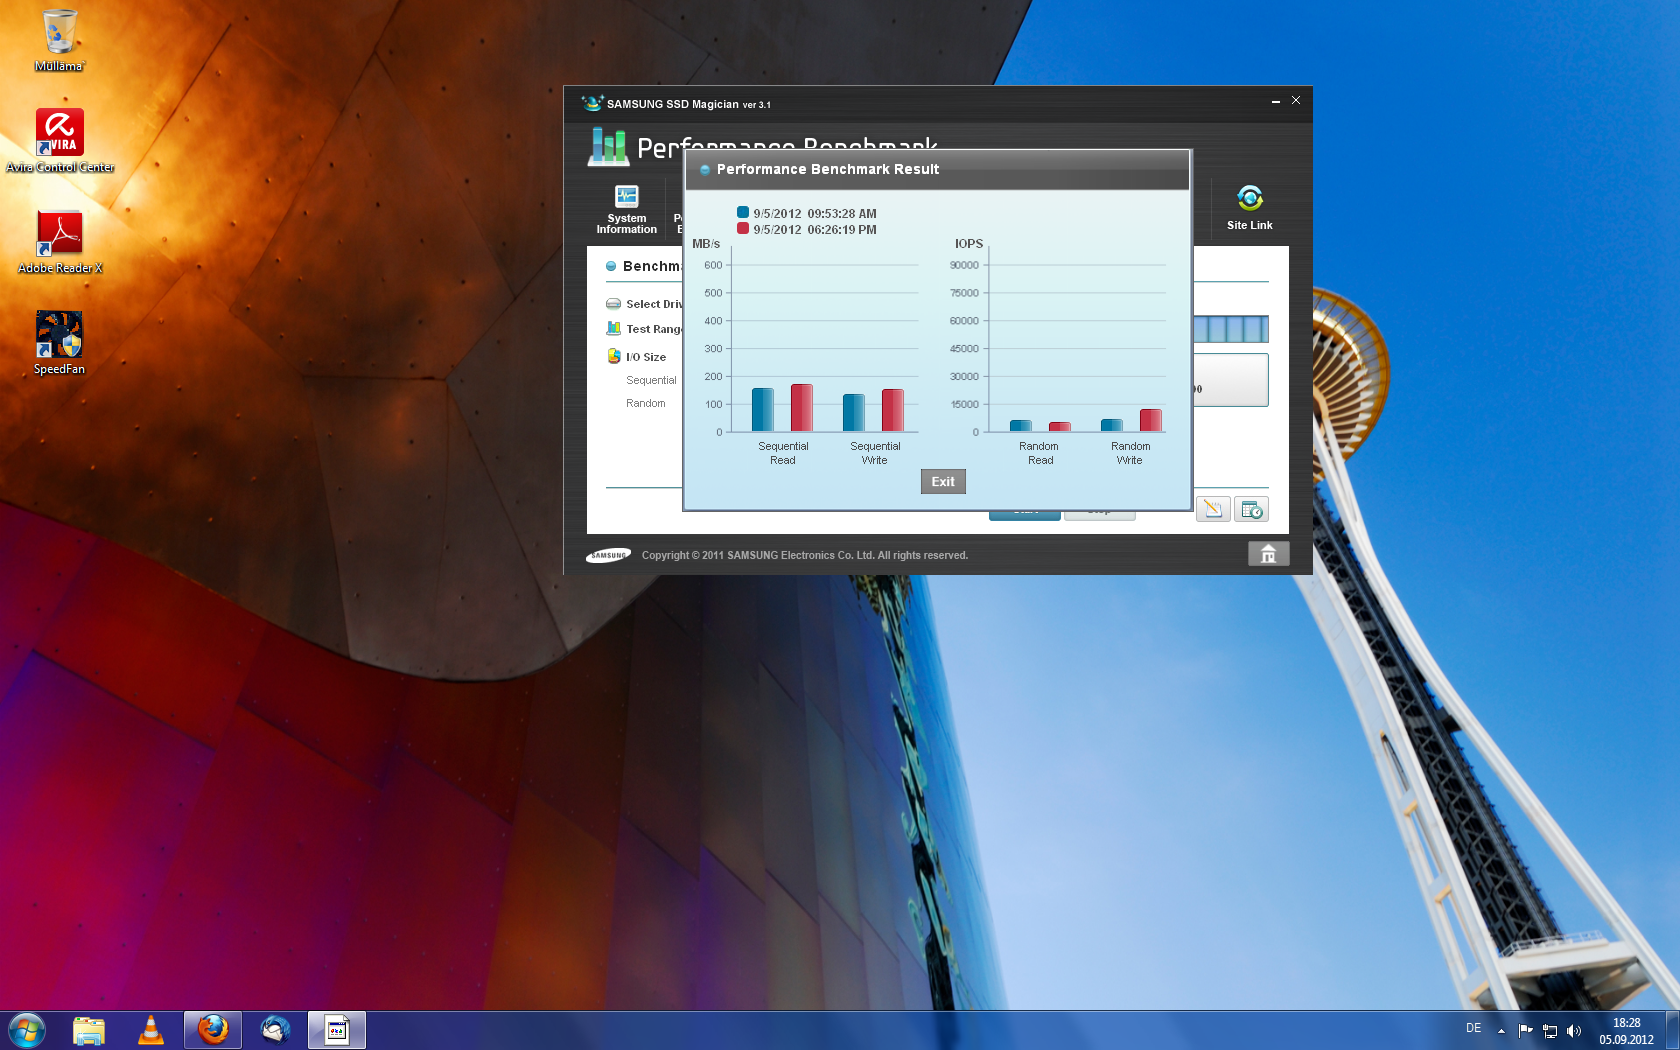
Task: Click the Samsung home button
Action: [1268, 554]
